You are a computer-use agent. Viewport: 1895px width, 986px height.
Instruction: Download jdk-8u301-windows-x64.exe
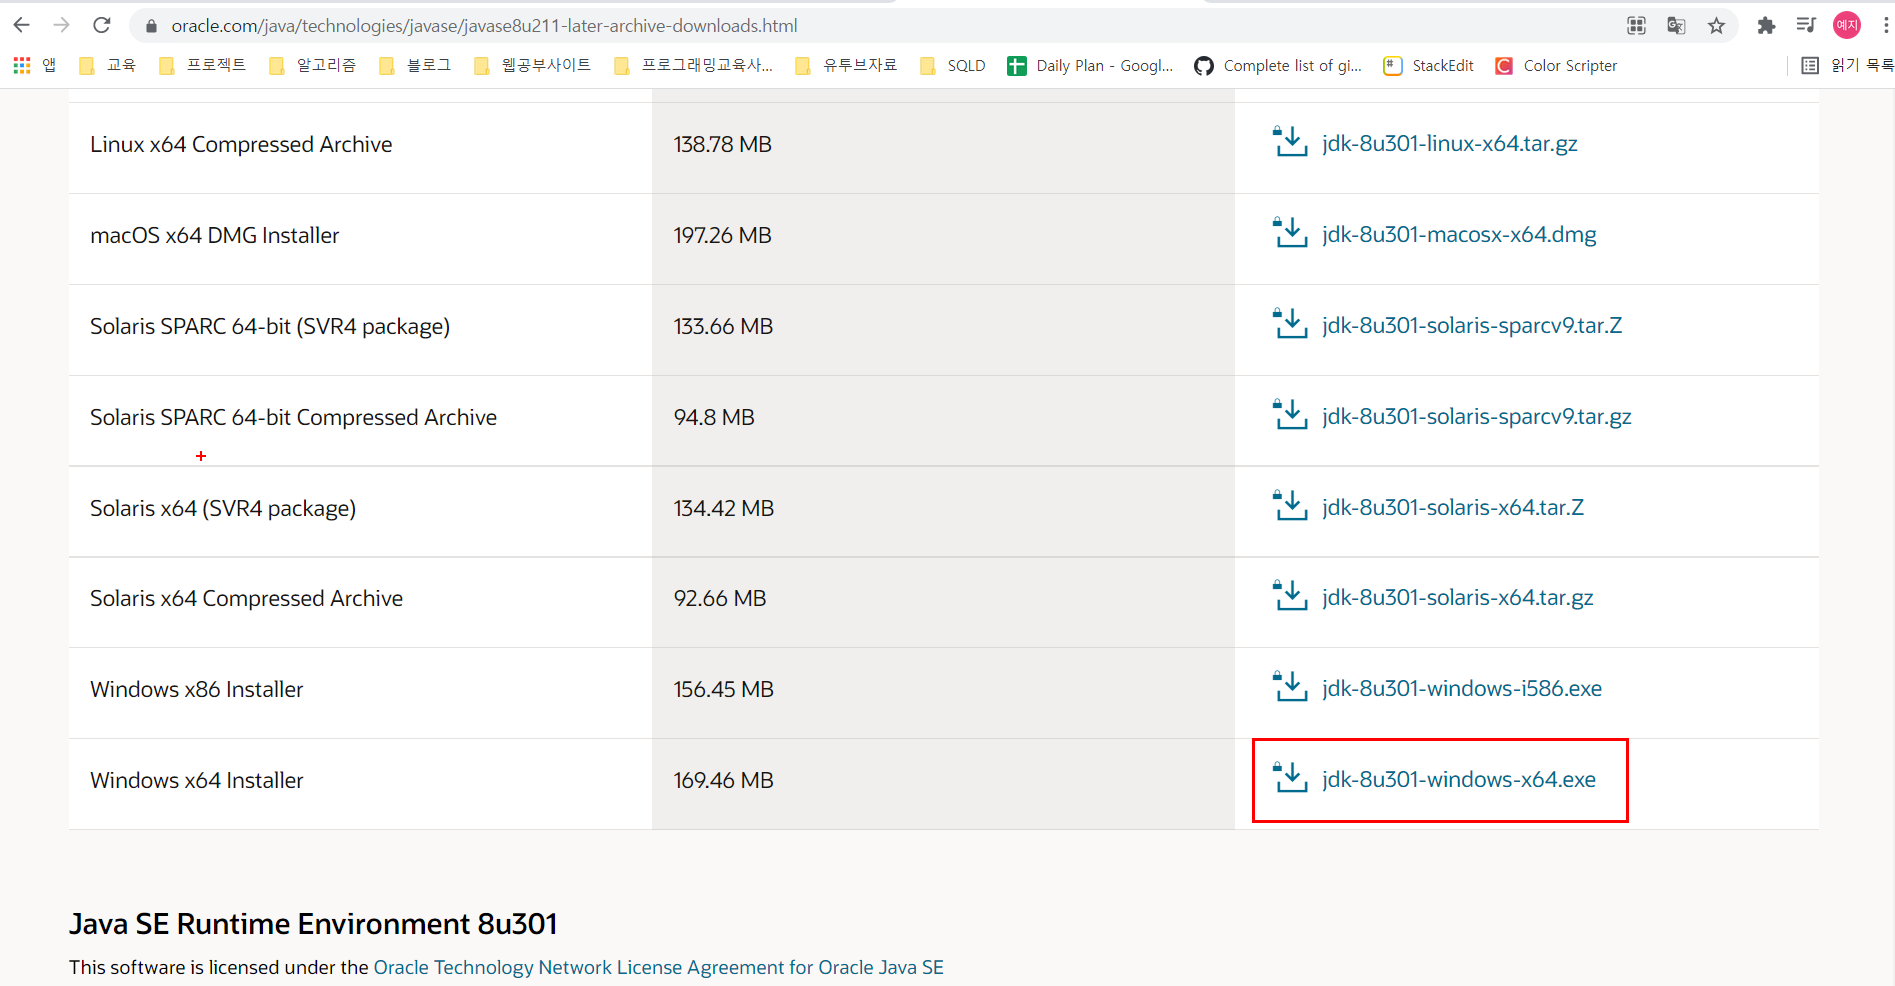tap(1458, 779)
